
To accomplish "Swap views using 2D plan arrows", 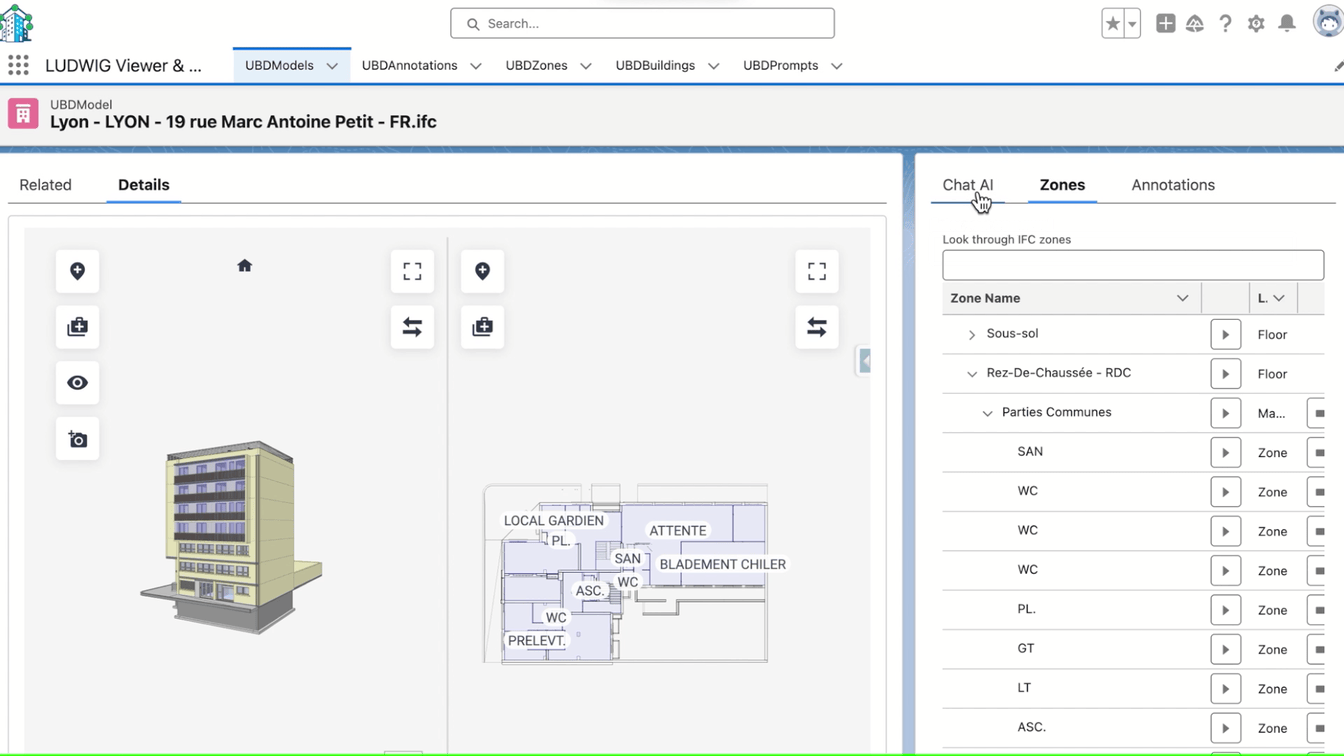I will pos(817,327).
